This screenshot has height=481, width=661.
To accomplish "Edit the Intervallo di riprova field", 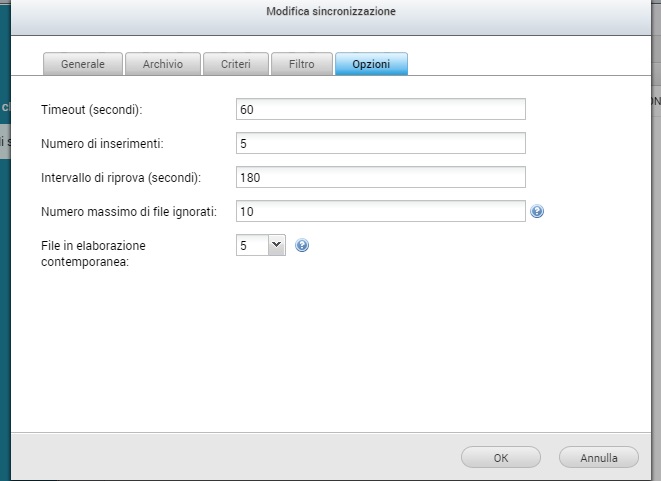I will point(381,177).
